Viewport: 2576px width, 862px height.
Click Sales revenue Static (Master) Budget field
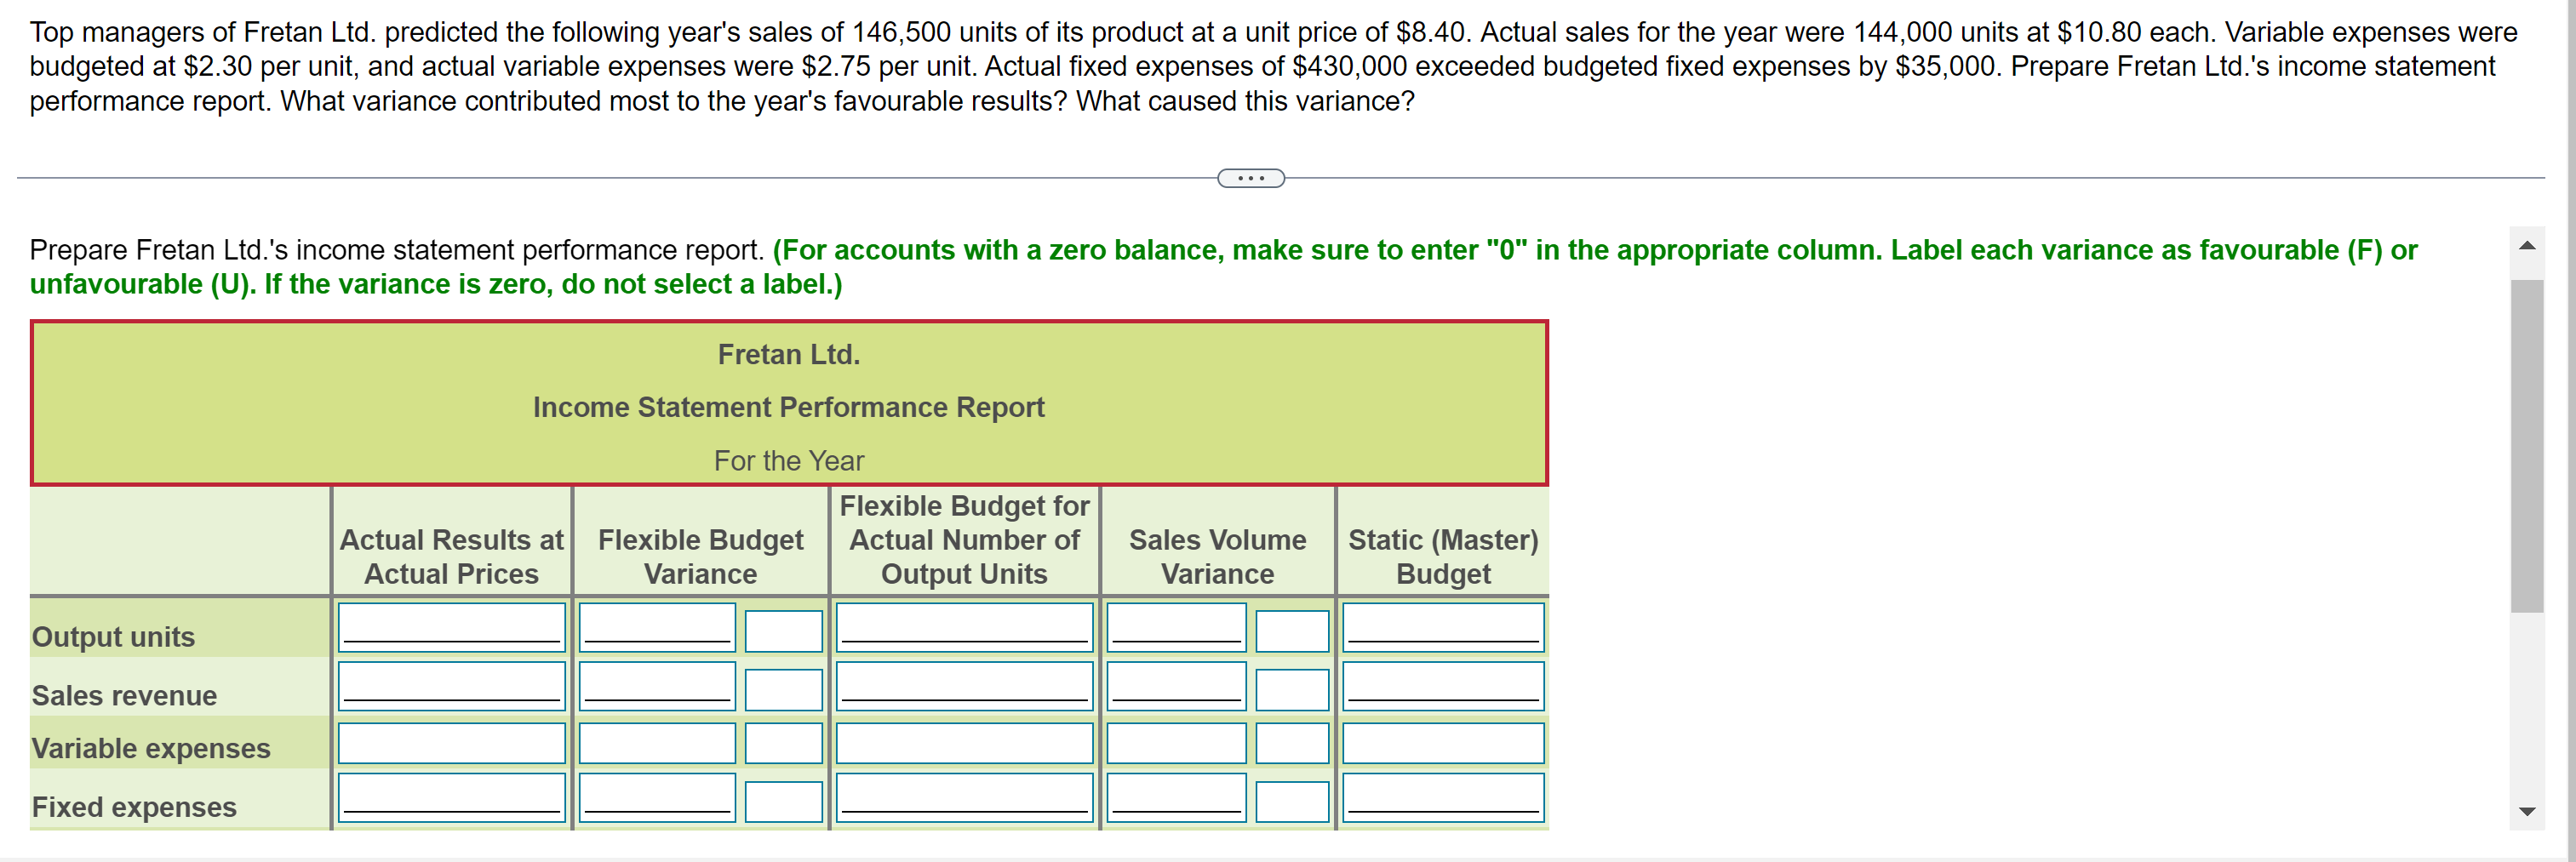tap(1443, 686)
